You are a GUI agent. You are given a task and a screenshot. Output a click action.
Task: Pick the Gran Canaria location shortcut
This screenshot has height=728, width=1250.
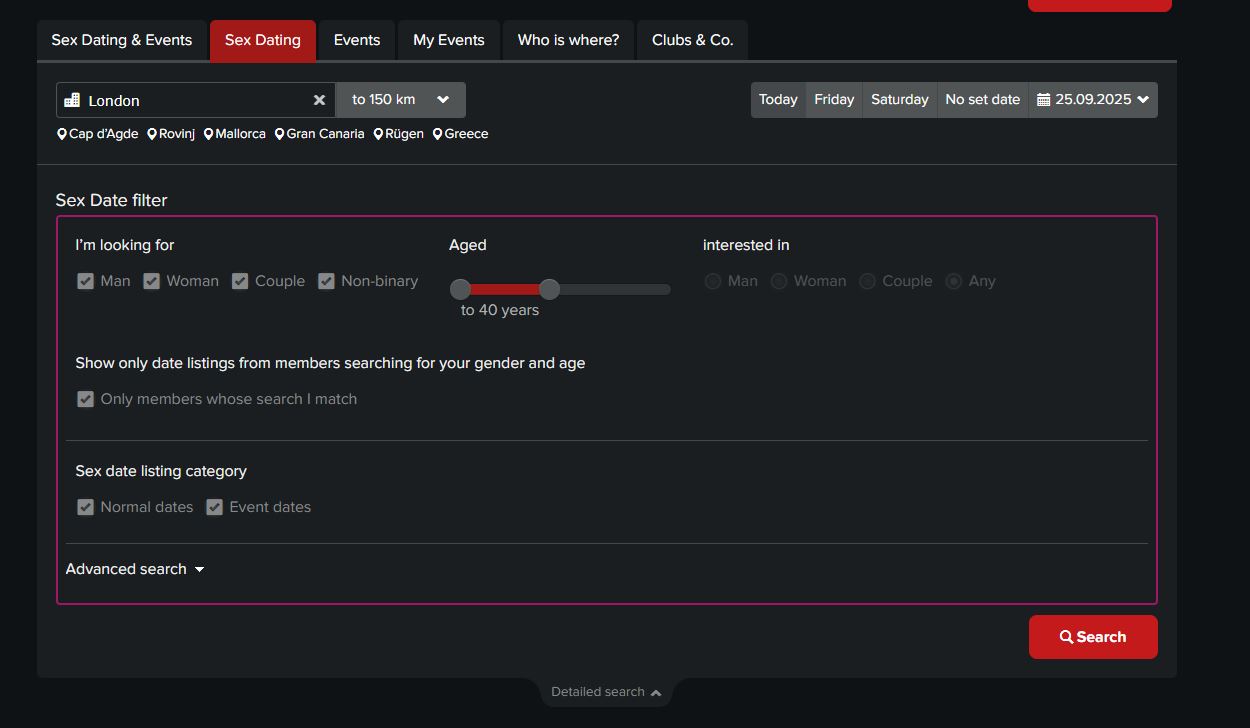tap(319, 134)
